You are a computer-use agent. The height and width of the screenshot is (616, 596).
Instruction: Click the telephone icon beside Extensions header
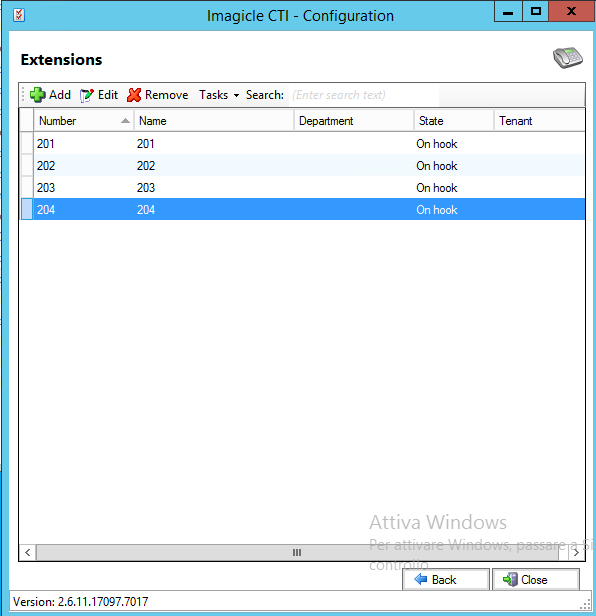click(568, 58)
